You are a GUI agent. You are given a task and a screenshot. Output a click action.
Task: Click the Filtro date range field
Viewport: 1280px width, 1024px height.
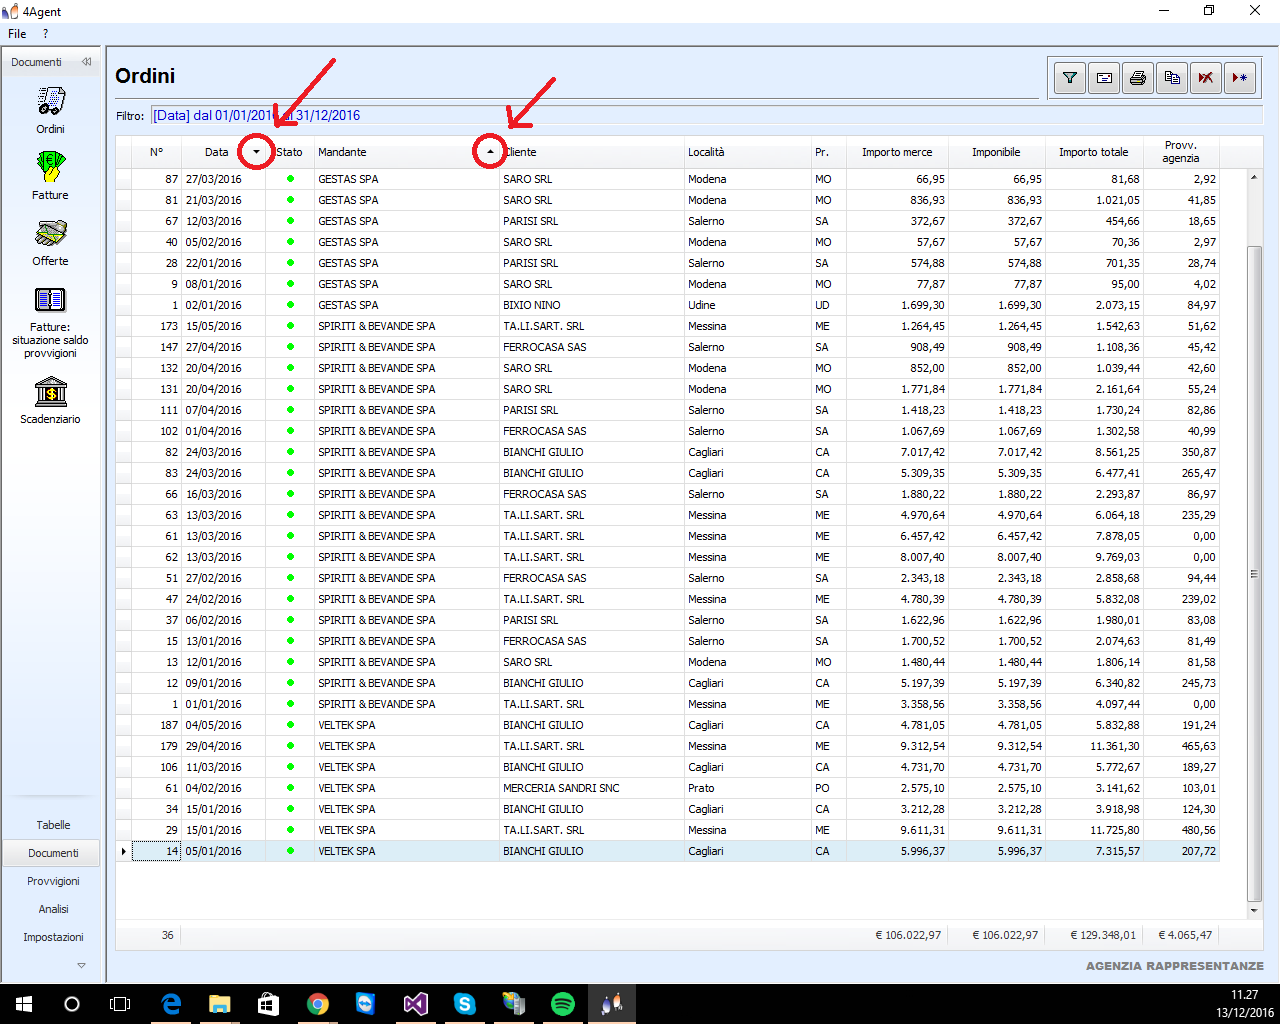coord(706,115)
